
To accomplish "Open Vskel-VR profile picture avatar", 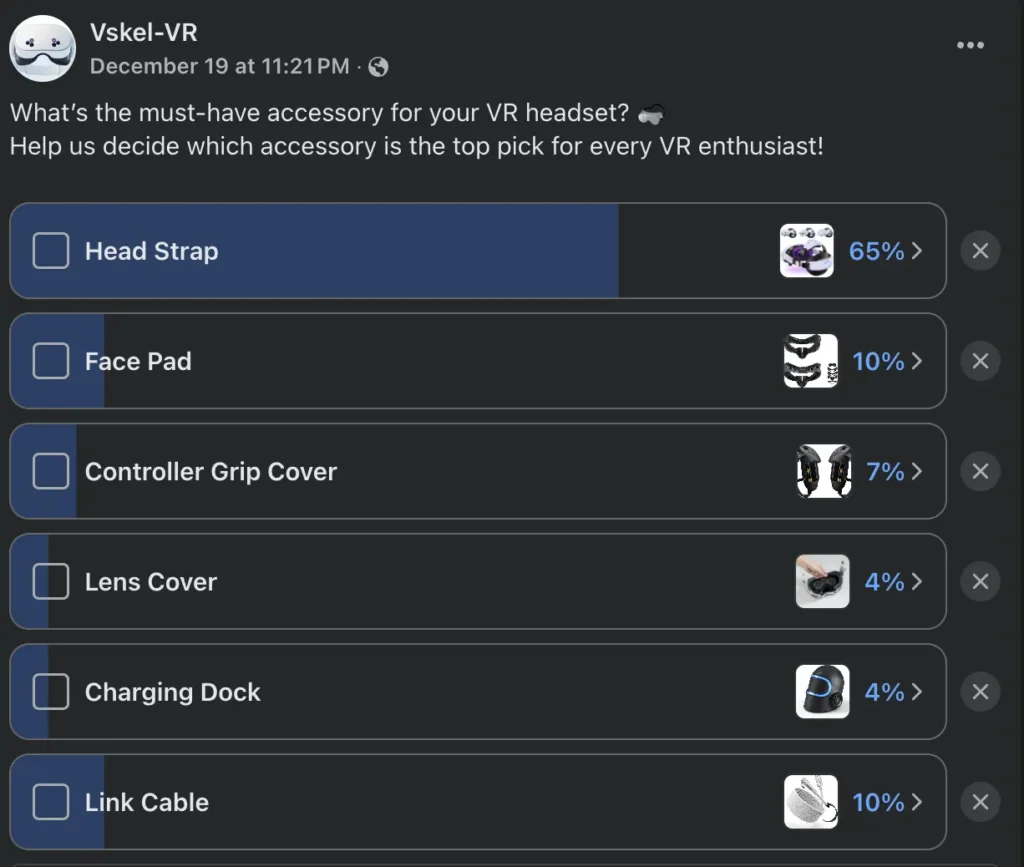I will pos(43,49).
